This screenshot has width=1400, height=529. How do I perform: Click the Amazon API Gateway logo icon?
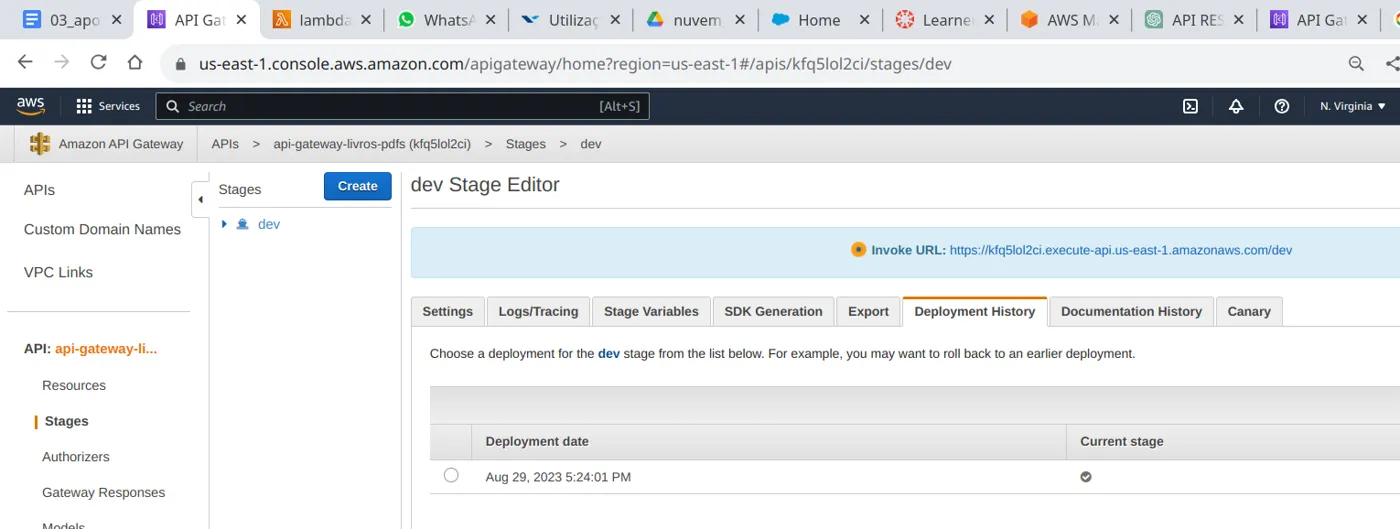point(40,144)
